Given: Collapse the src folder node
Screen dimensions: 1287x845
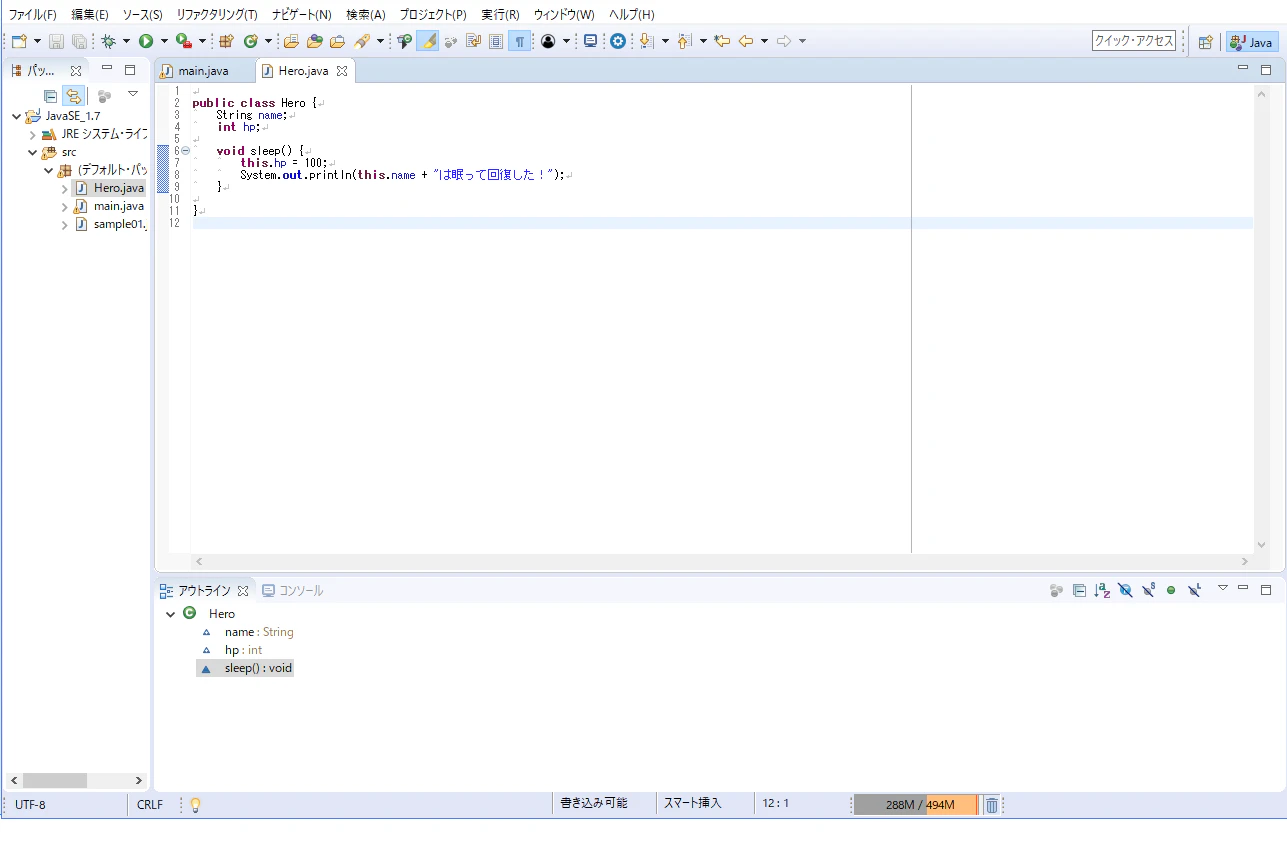Looking at the screenshot, I should coord(32,152).
